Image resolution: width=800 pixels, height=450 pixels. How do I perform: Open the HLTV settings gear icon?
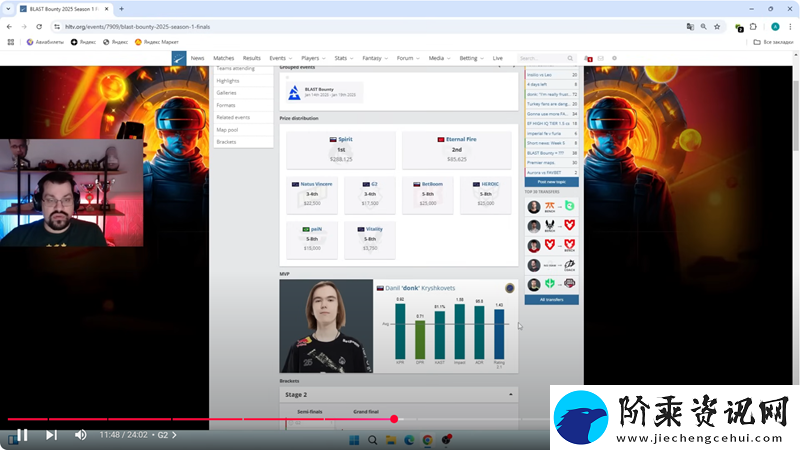pos(614,58)
